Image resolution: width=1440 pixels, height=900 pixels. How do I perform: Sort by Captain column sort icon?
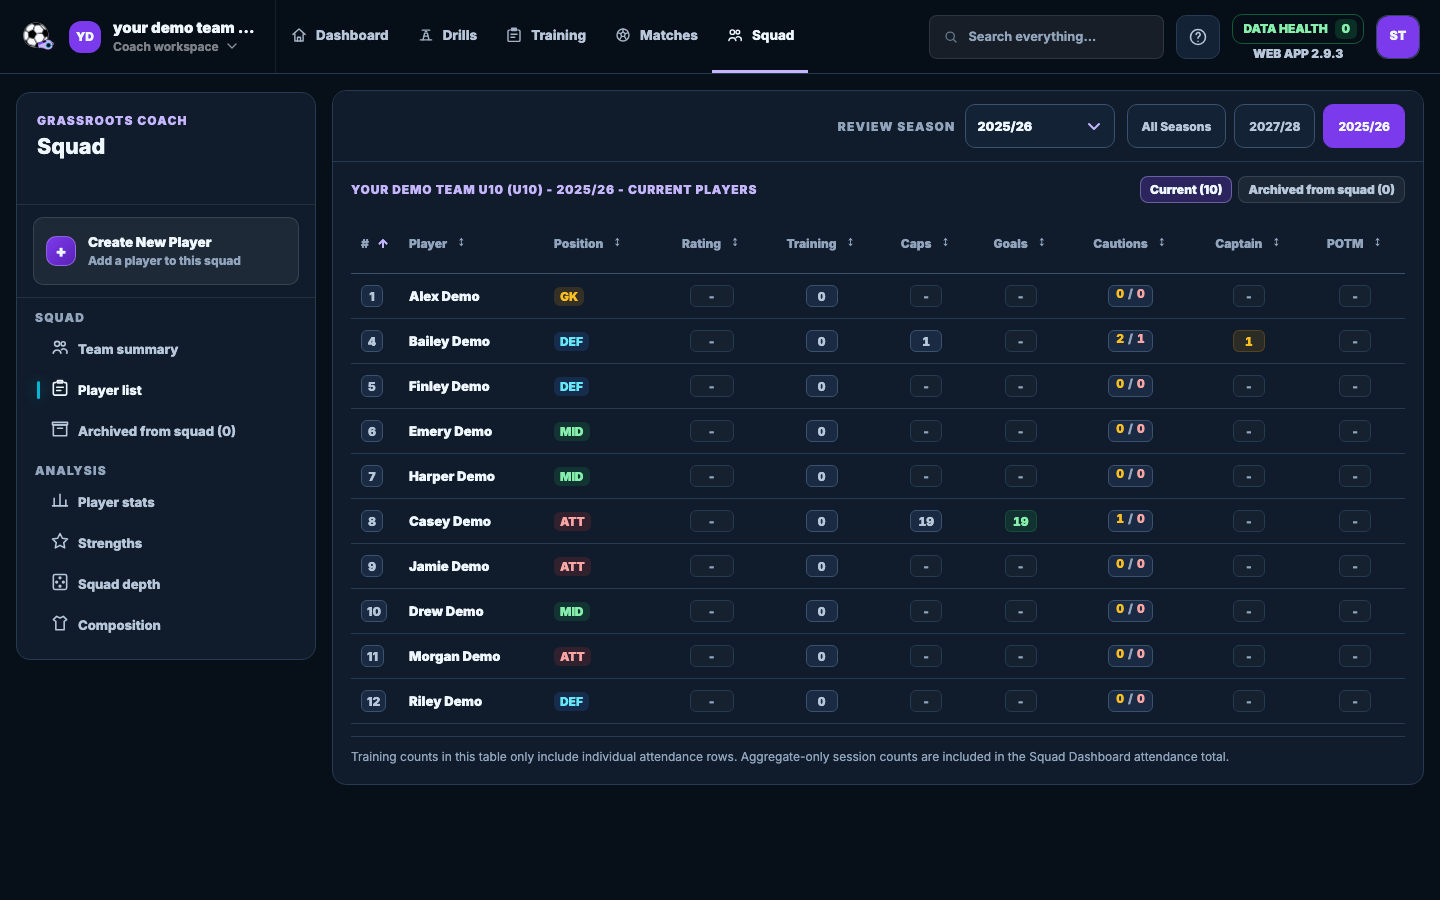pos(1276,243)
